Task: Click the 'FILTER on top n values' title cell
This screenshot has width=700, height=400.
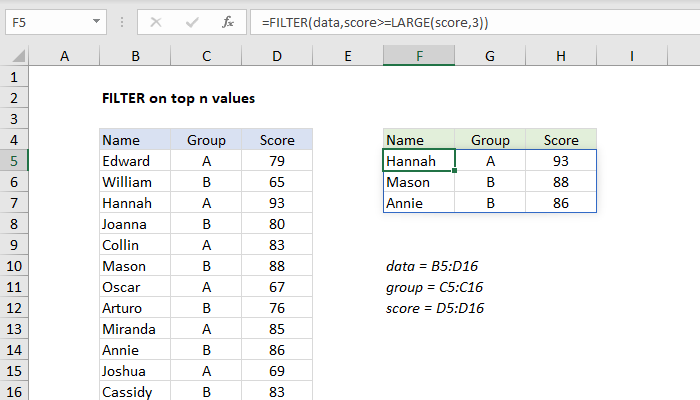Action: [179, 98]
